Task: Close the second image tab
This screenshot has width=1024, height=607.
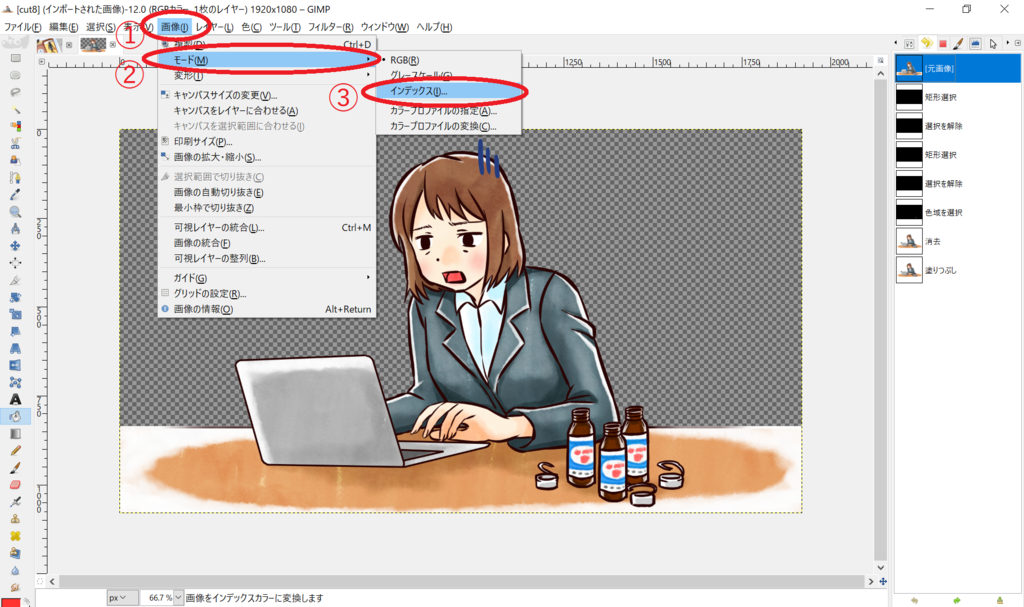Action: (x=112, y=44)
